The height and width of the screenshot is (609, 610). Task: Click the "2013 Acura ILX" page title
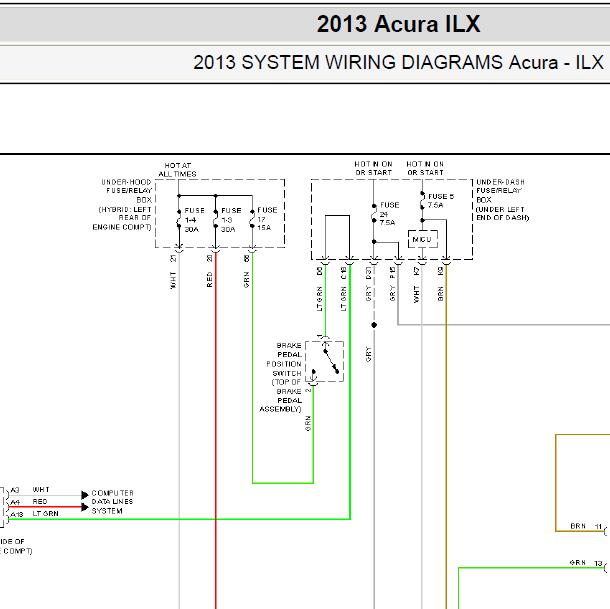pyautogui.click(x=398, y=24)
